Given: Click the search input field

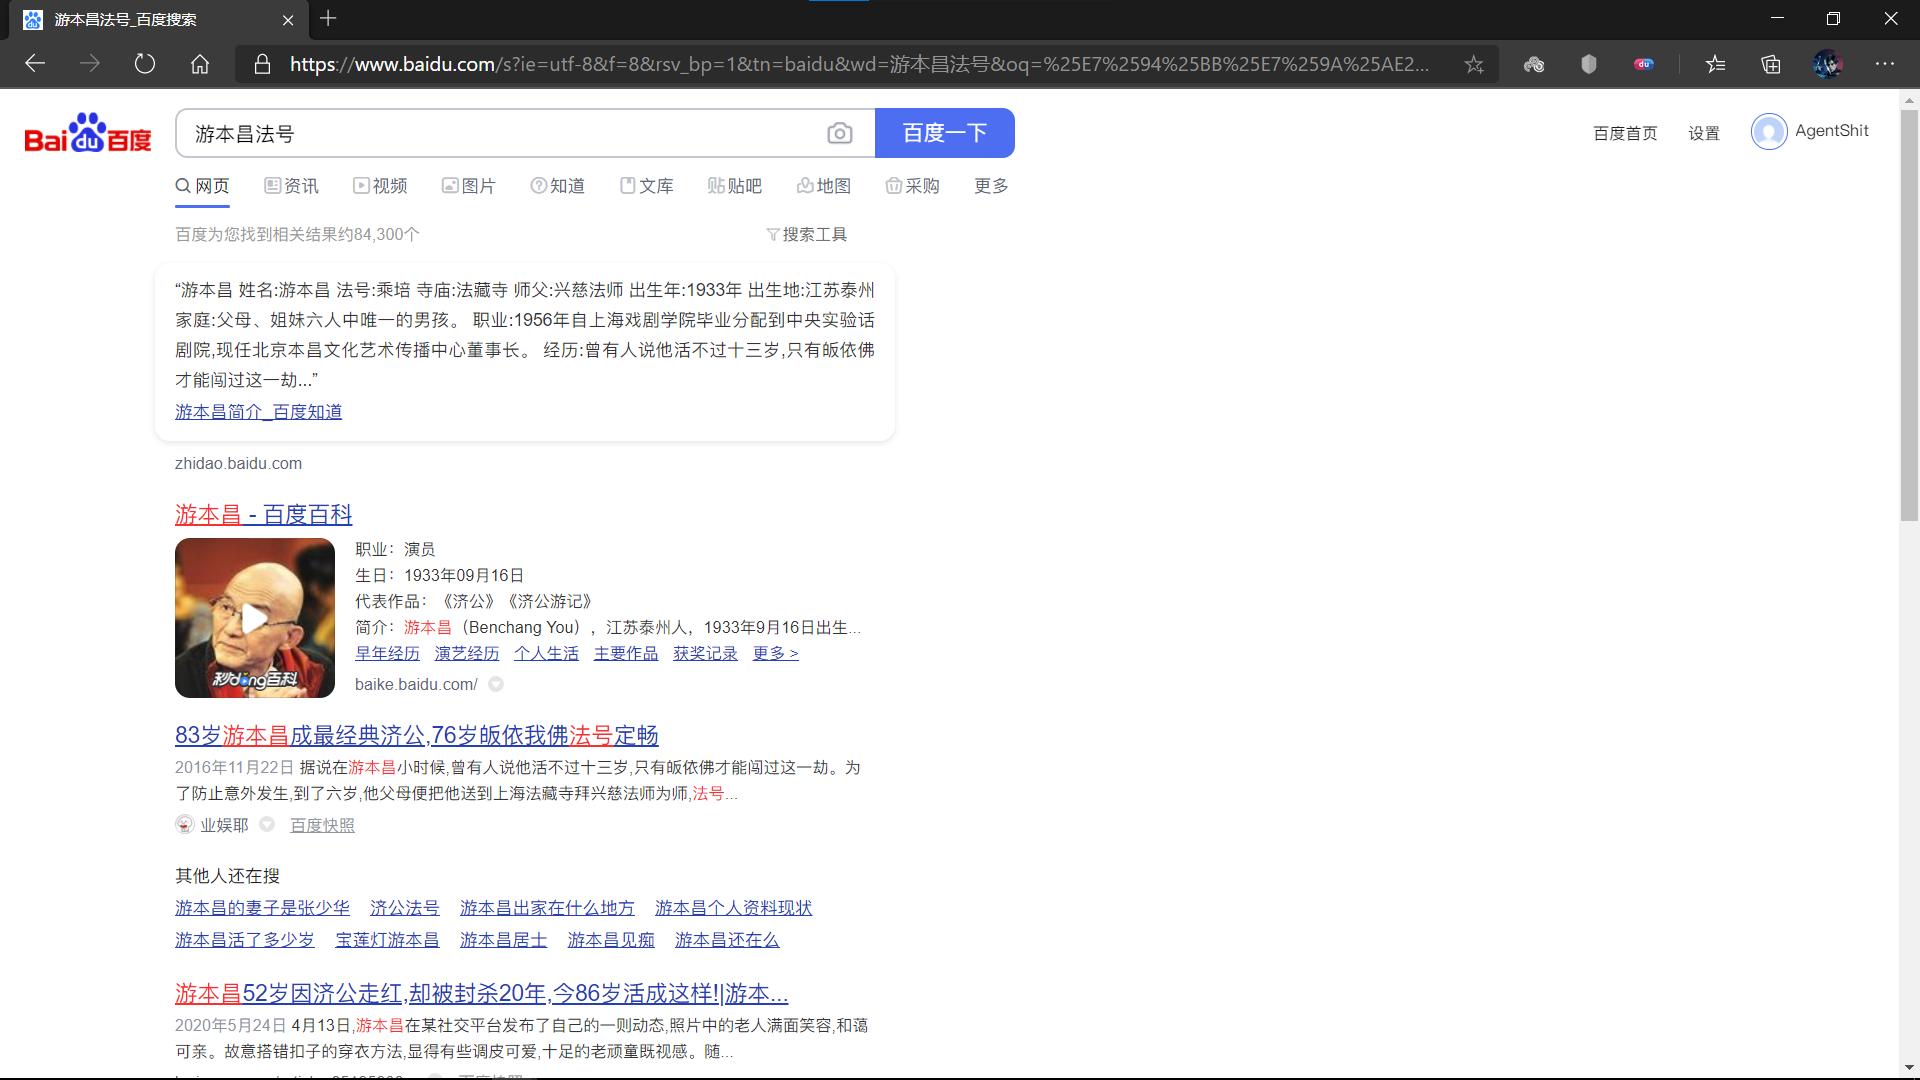Looking at the screenshot, I should pos(500,133).
